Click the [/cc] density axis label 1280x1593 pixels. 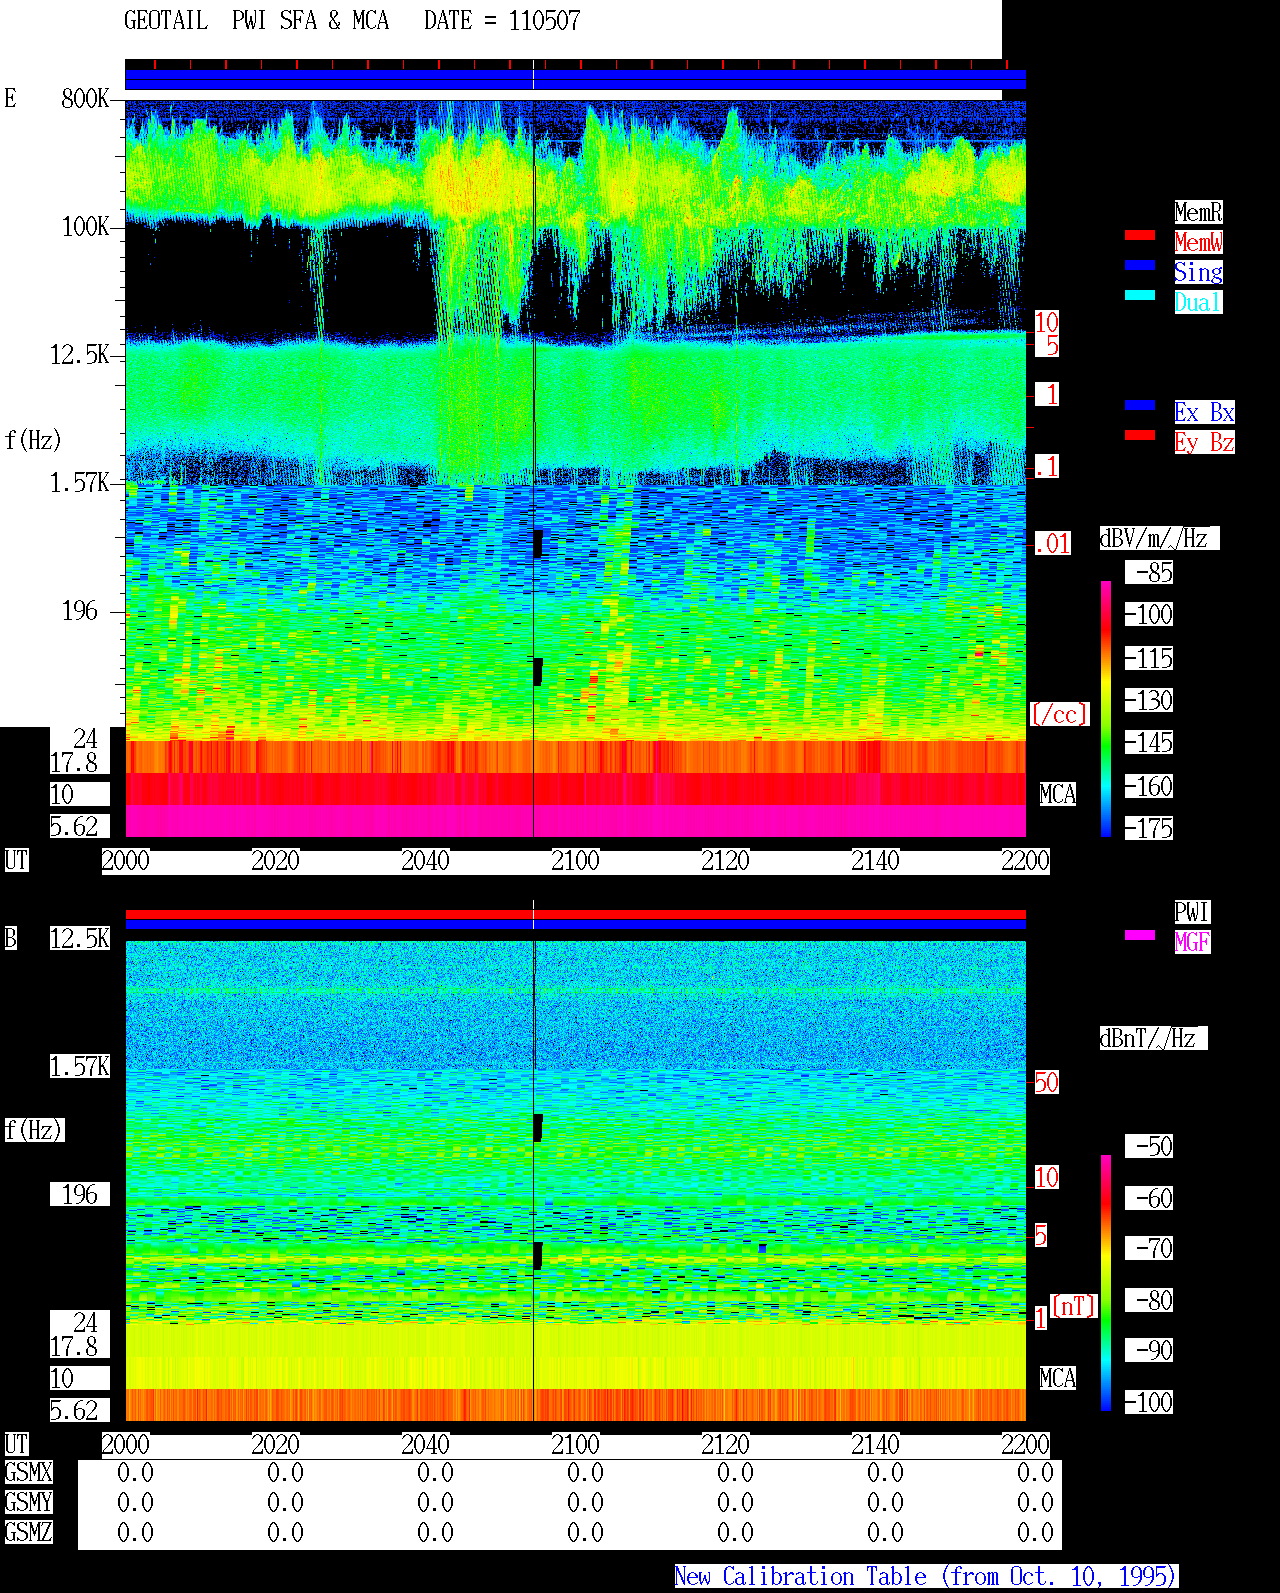click(x=1059, y=715)
